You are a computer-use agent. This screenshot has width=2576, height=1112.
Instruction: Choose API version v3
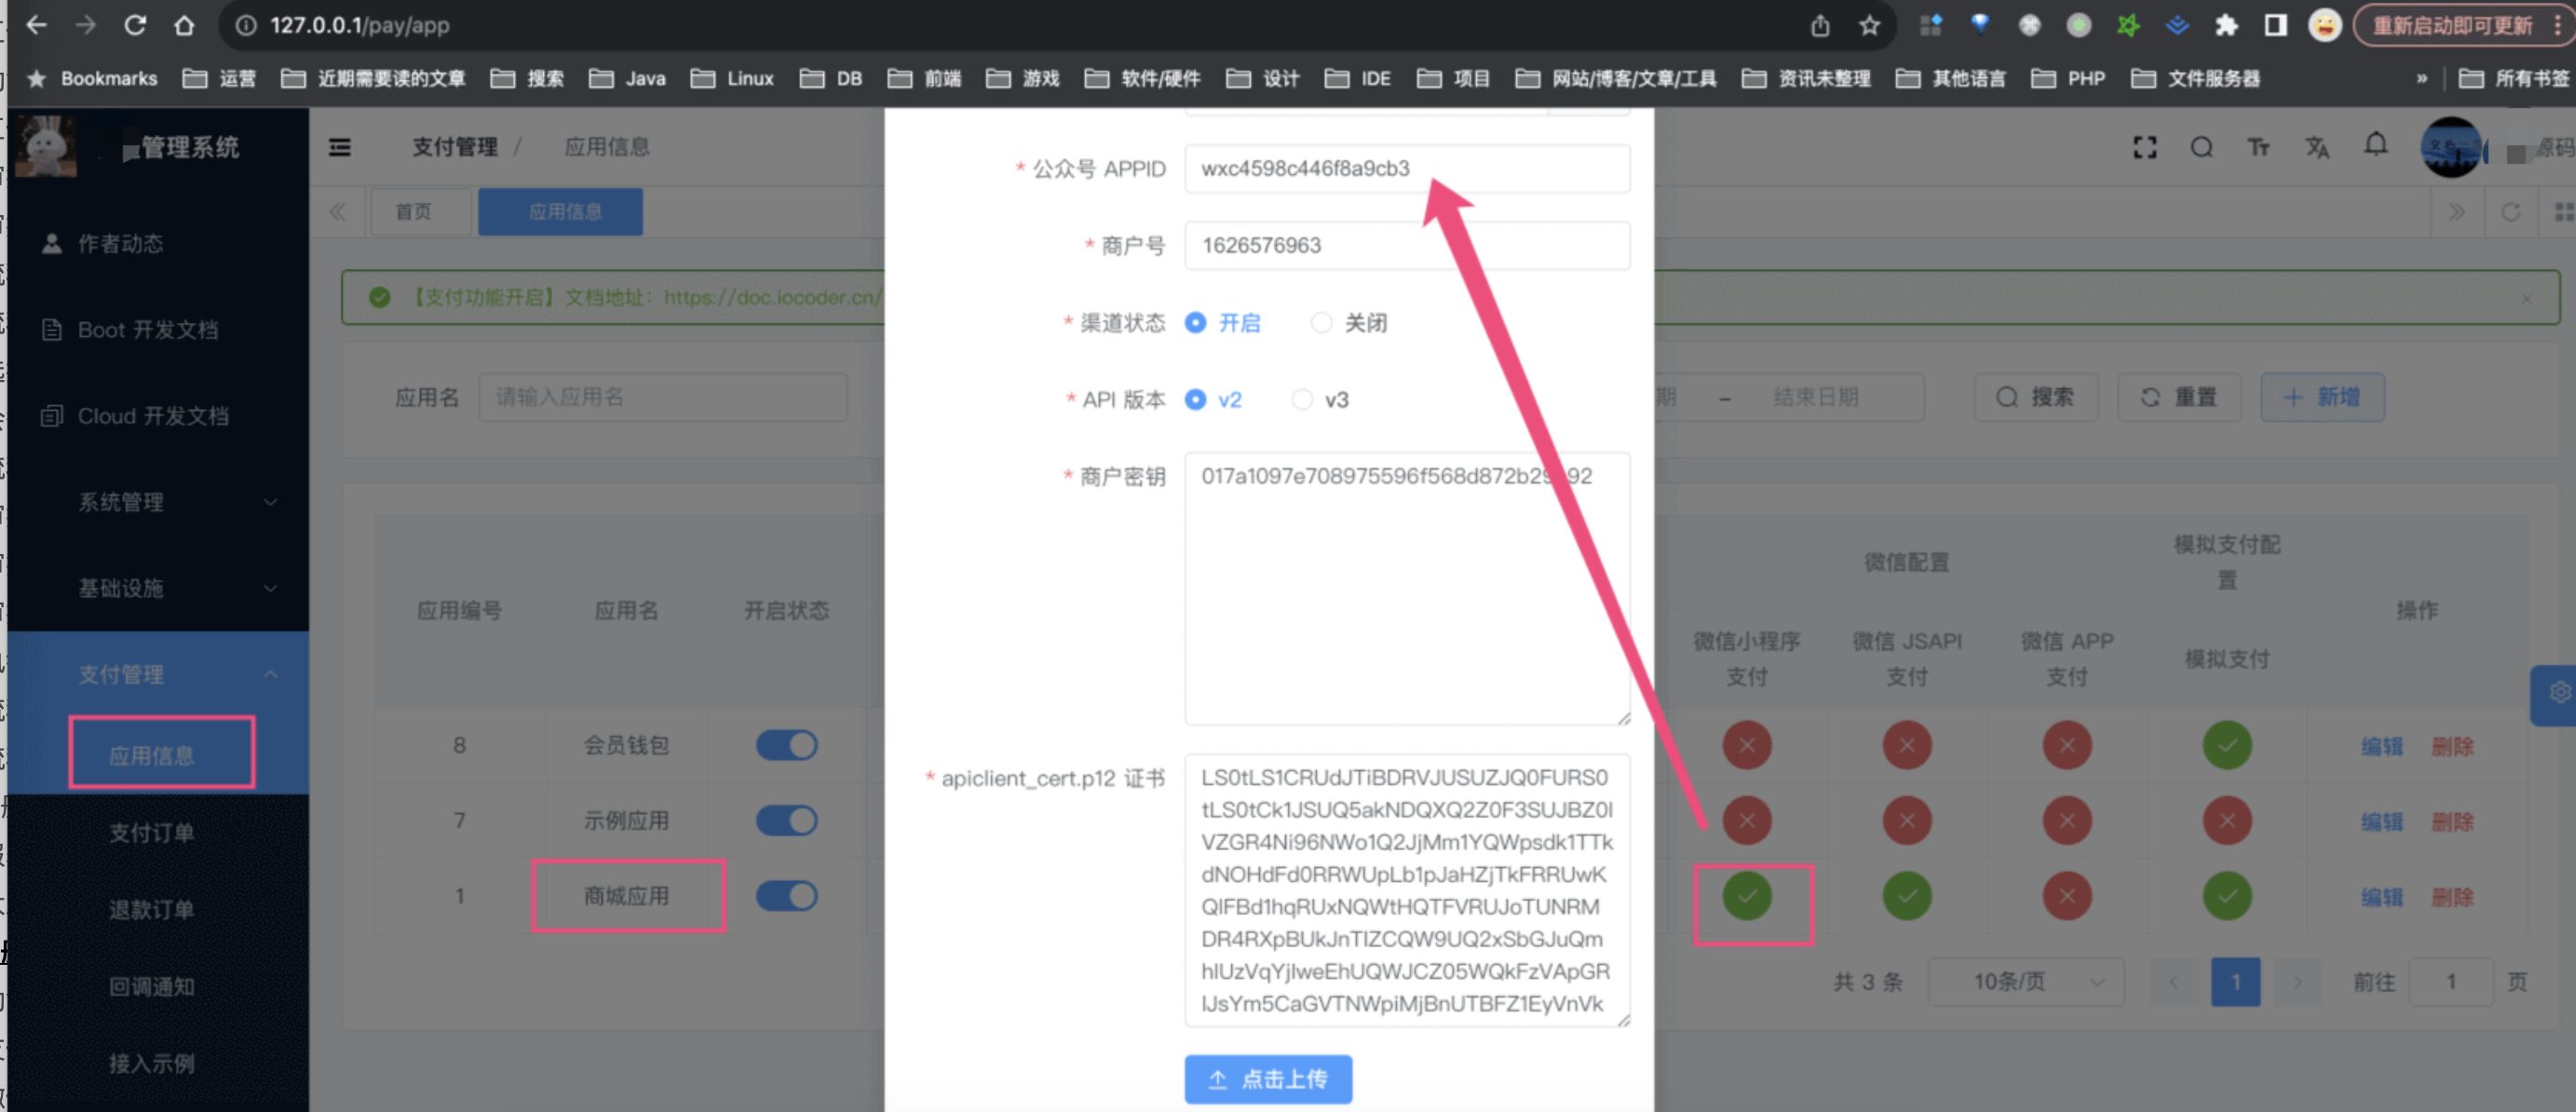point(1320,400)
